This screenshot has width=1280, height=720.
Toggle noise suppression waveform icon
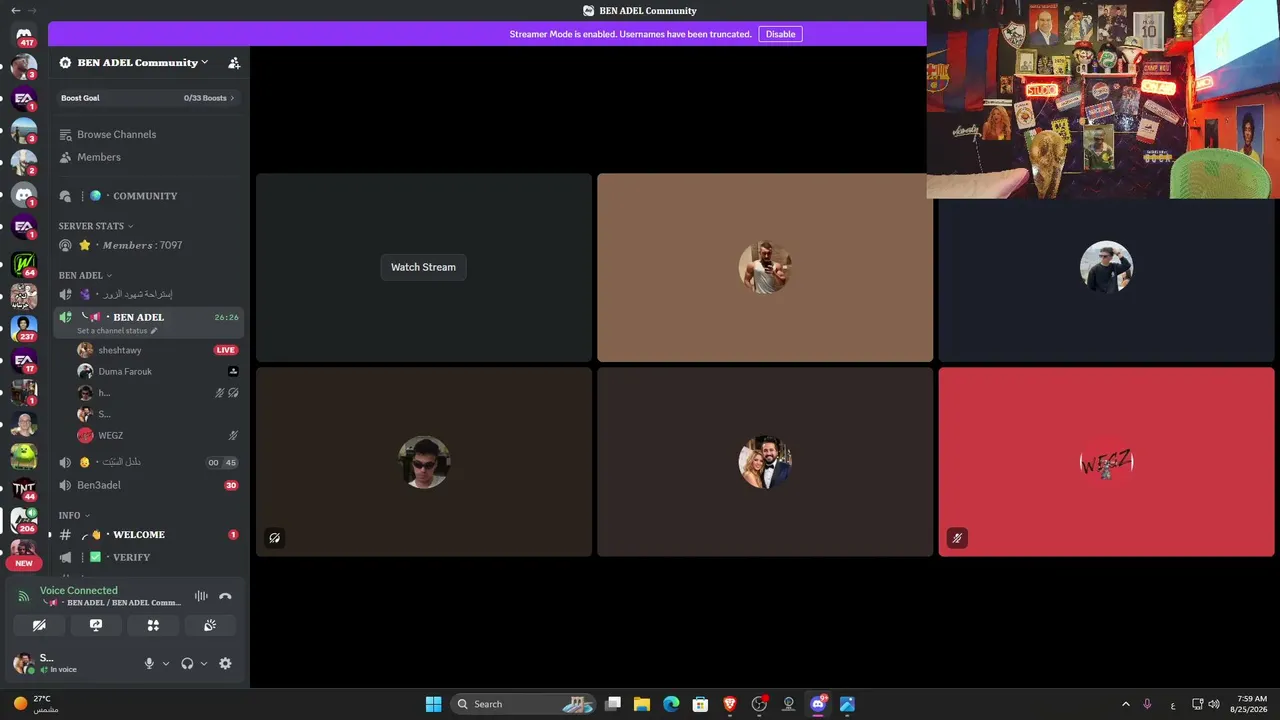click(201, 596)
